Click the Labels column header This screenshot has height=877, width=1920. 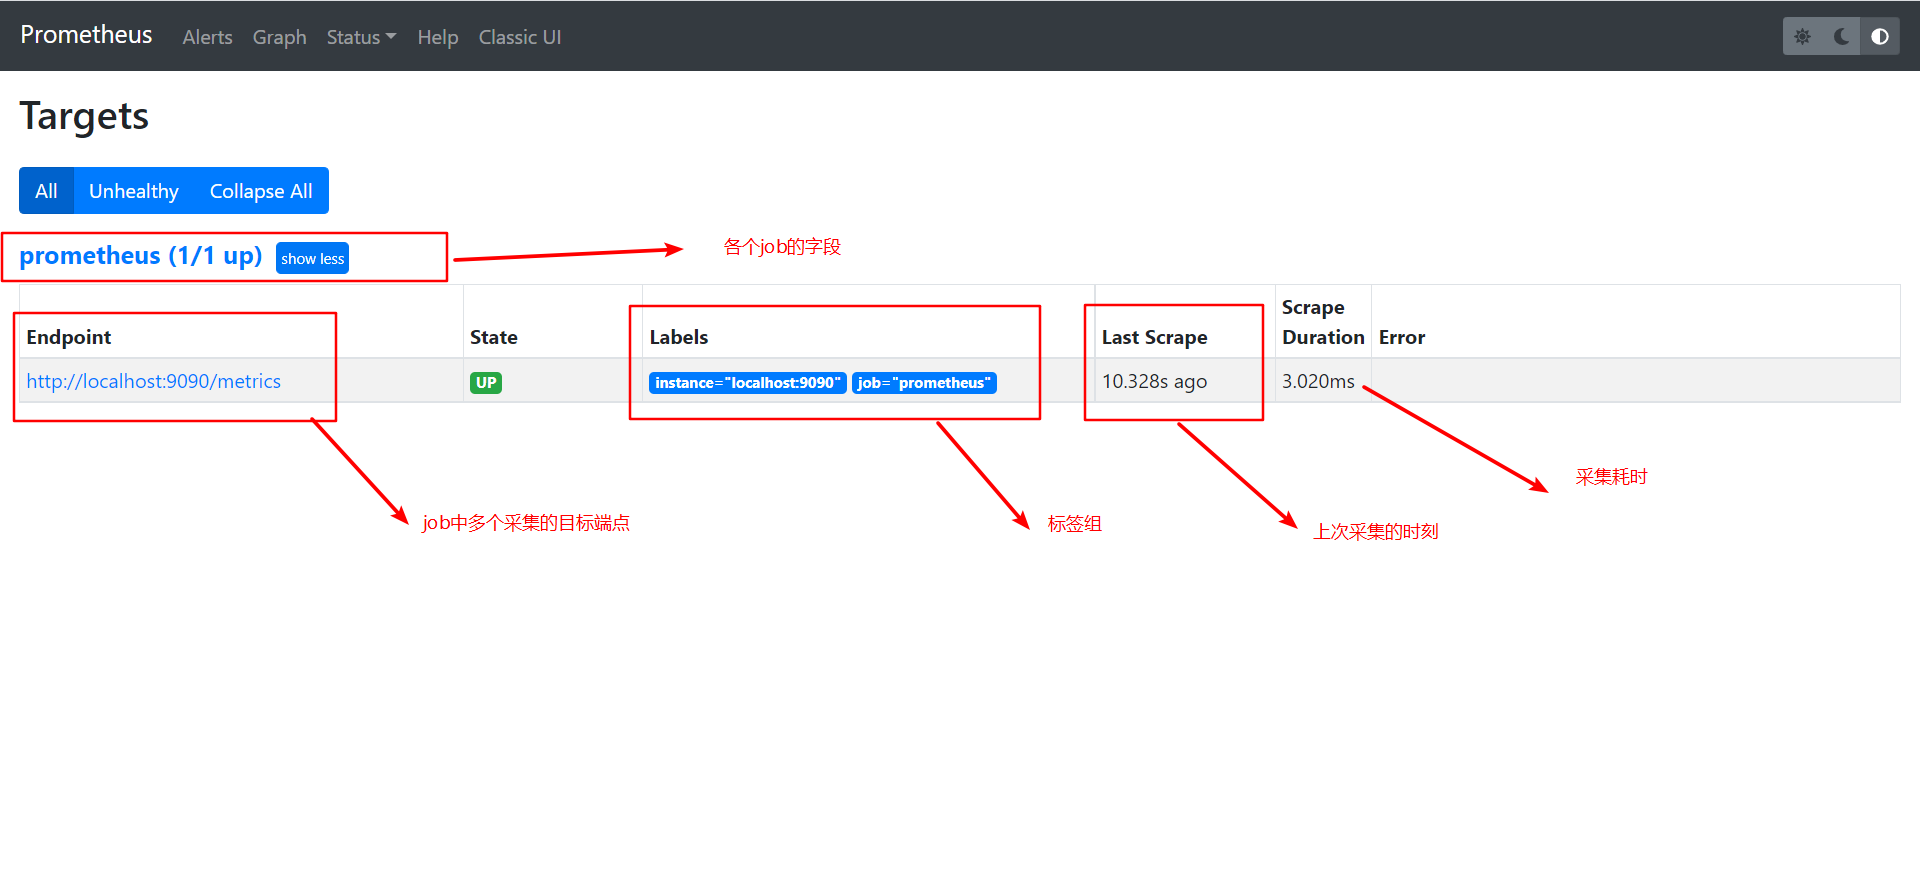(679, 337)
